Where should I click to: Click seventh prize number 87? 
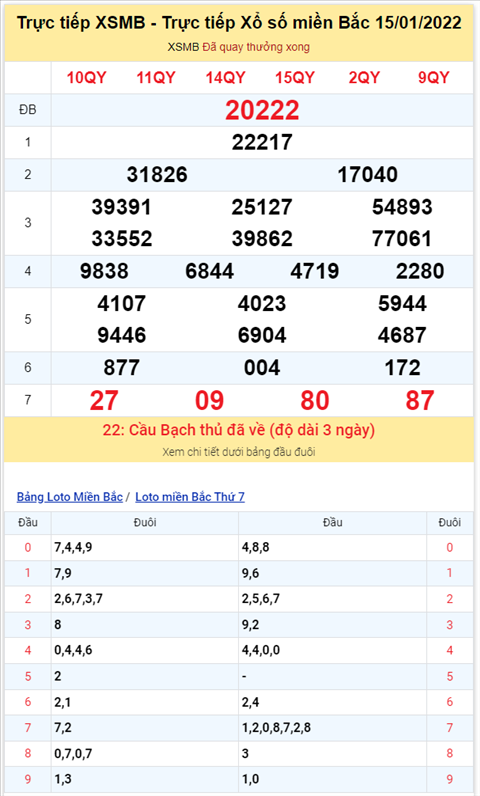click(420, 401)
